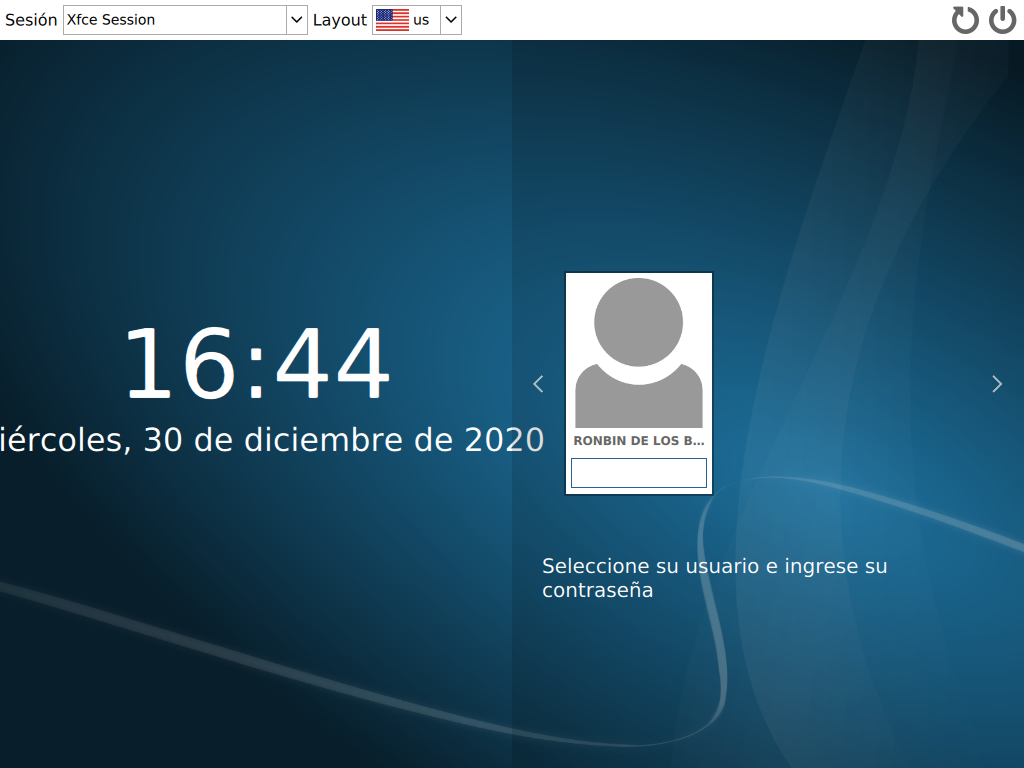Go to next user with right chevron
This screenshot has height=768, width=1024.
click(x=997, y=384)
